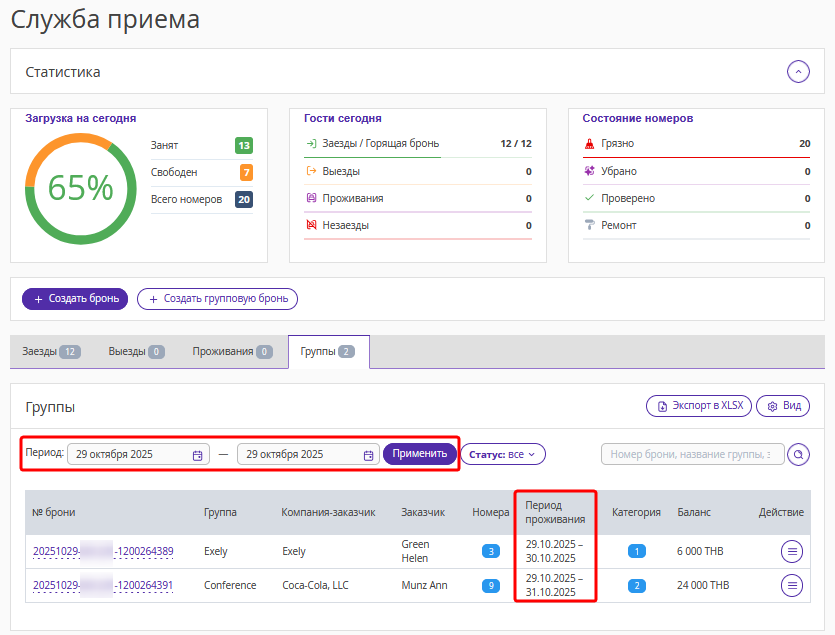Export the list via Экспорт в XLSX
This screenshot has width=835, height=635.
click(x=699, y=406)
